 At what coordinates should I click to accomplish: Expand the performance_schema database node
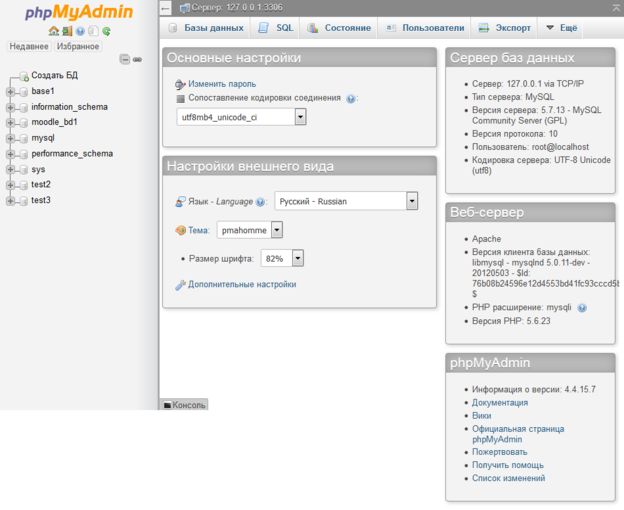[x=10, y=154]
